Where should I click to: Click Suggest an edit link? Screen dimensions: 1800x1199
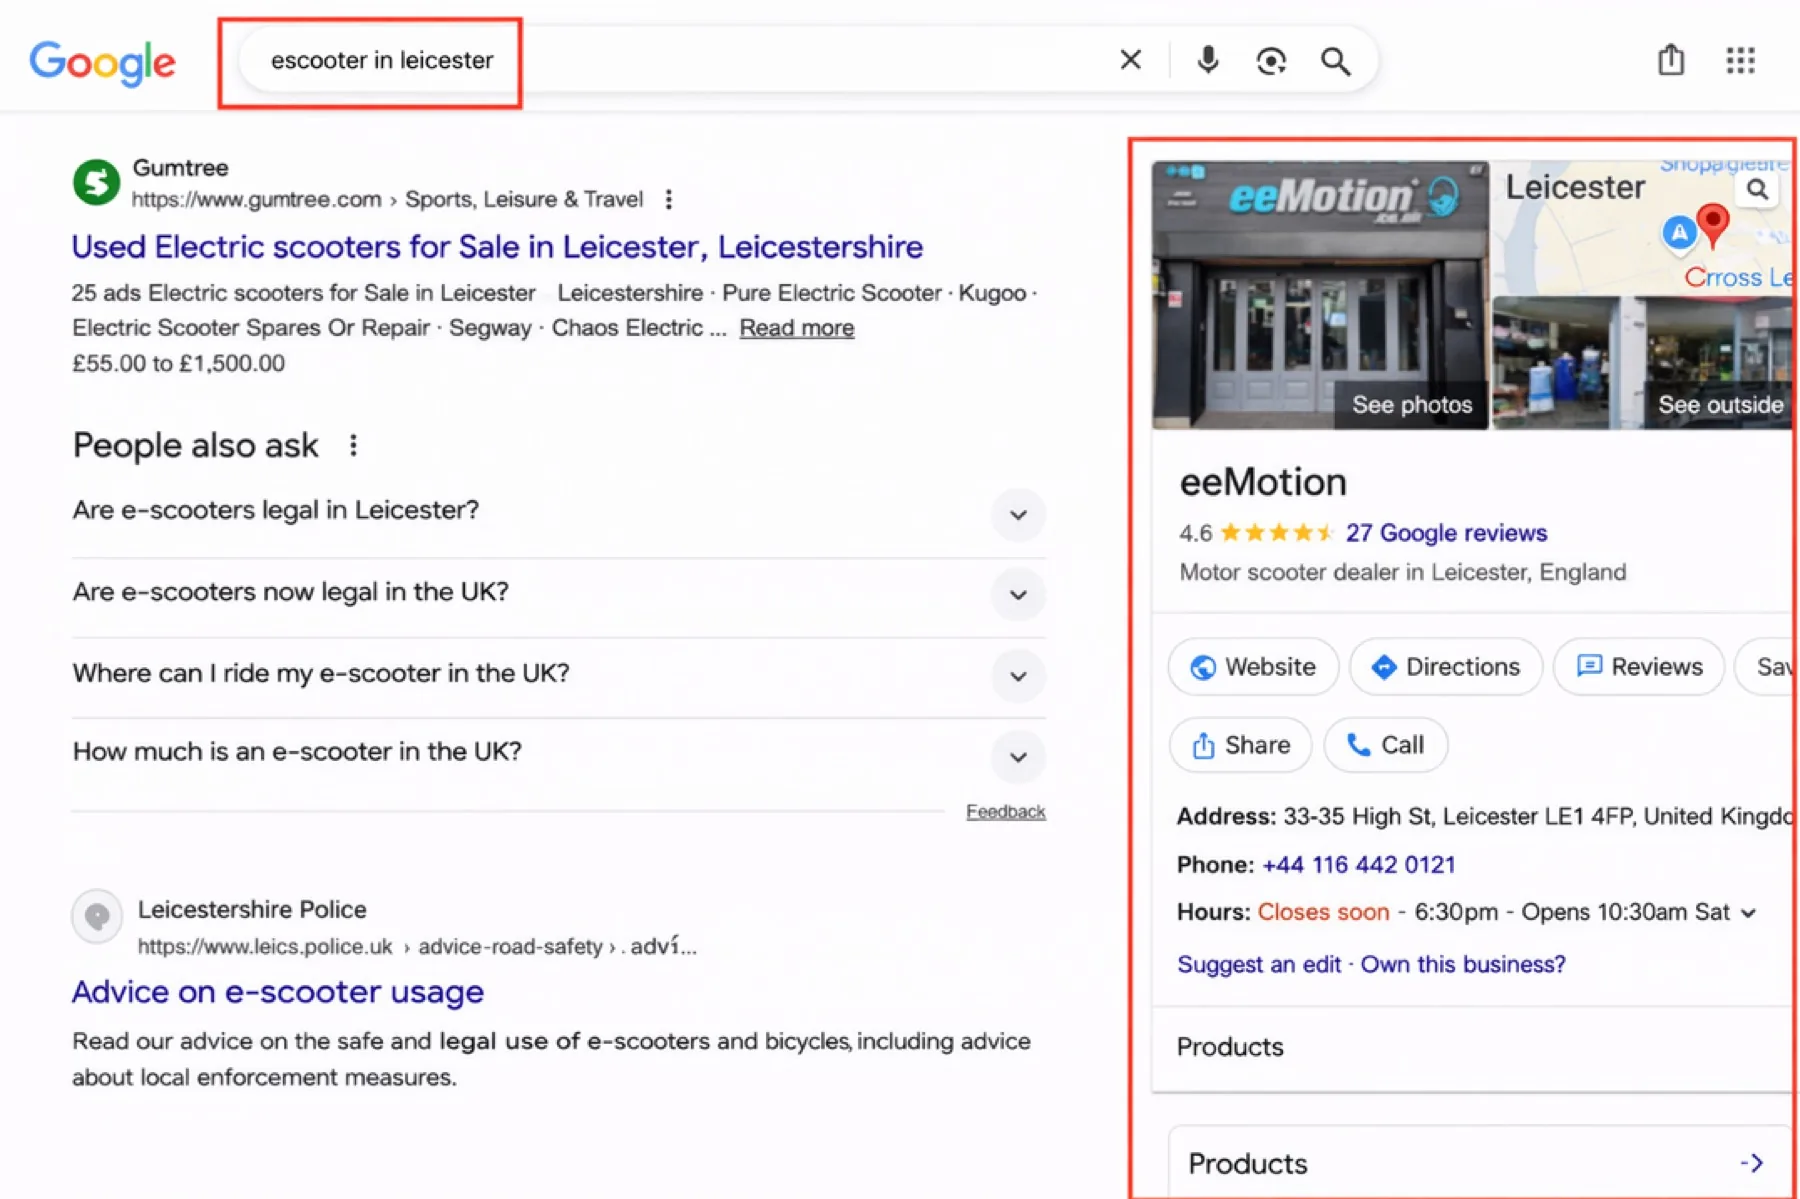pos(1259,964)
